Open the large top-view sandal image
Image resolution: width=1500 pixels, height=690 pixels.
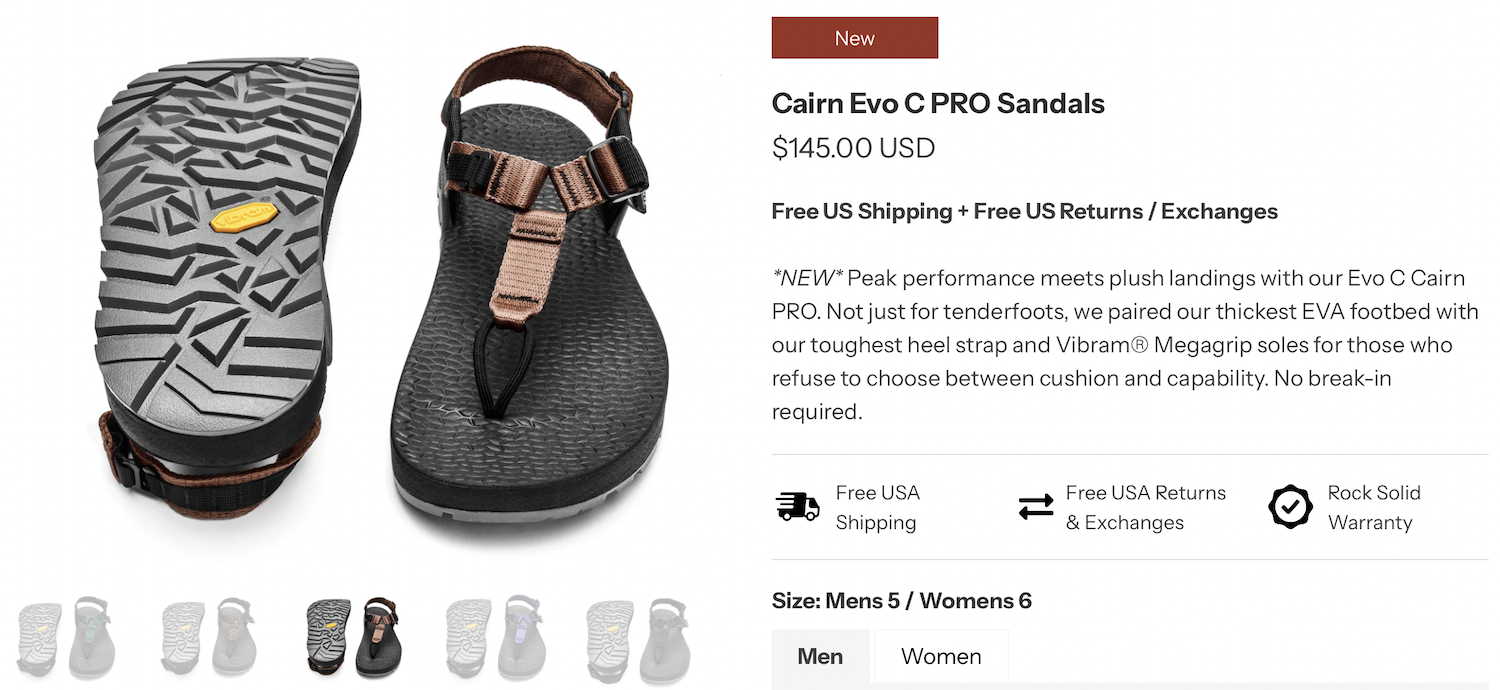540,300
